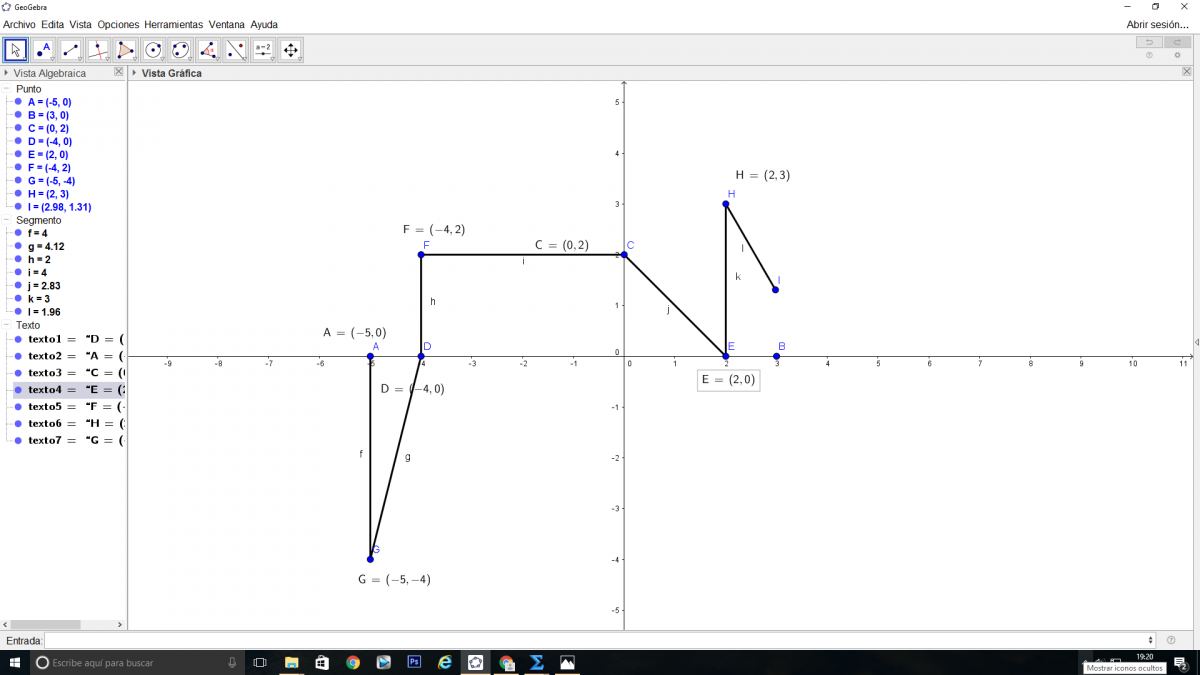Collapse the Segmento tree group
The width and height of the screenshot is (1200, 675).
[8, 220]
